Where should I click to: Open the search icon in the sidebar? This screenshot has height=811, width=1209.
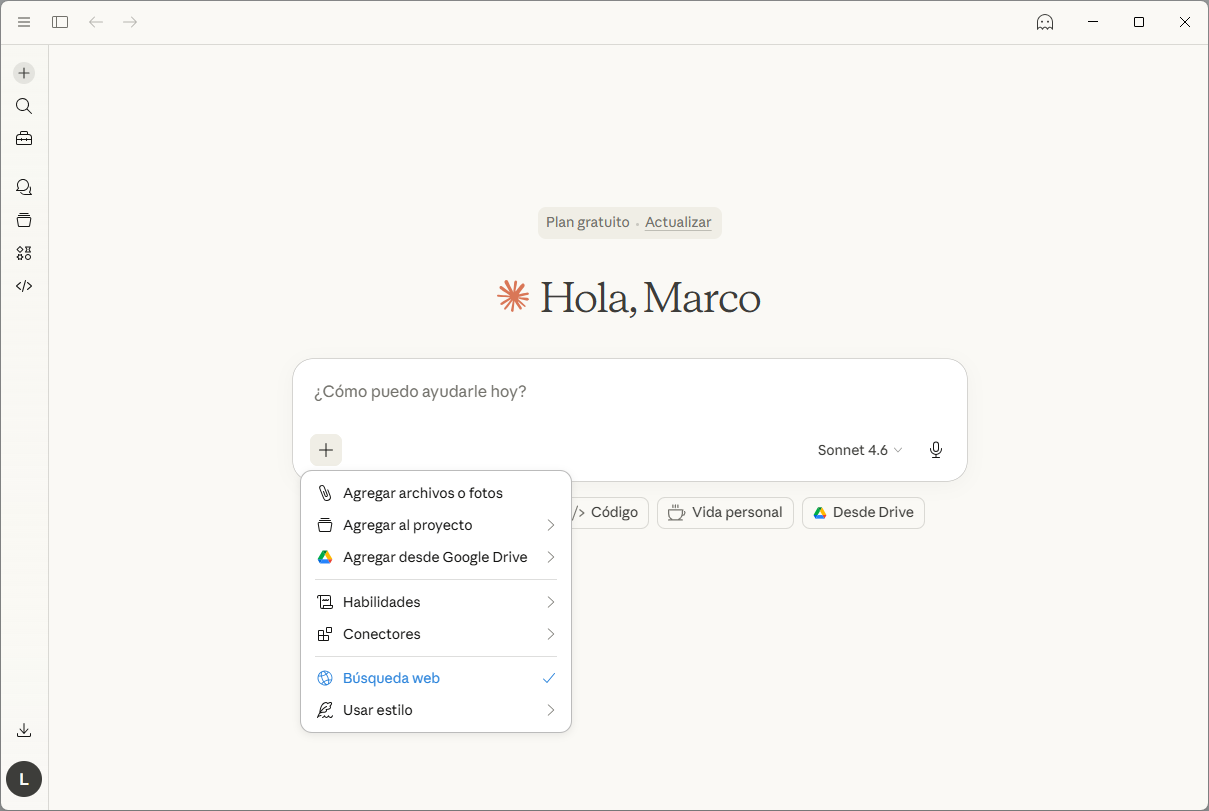click(x=24, y=106)
